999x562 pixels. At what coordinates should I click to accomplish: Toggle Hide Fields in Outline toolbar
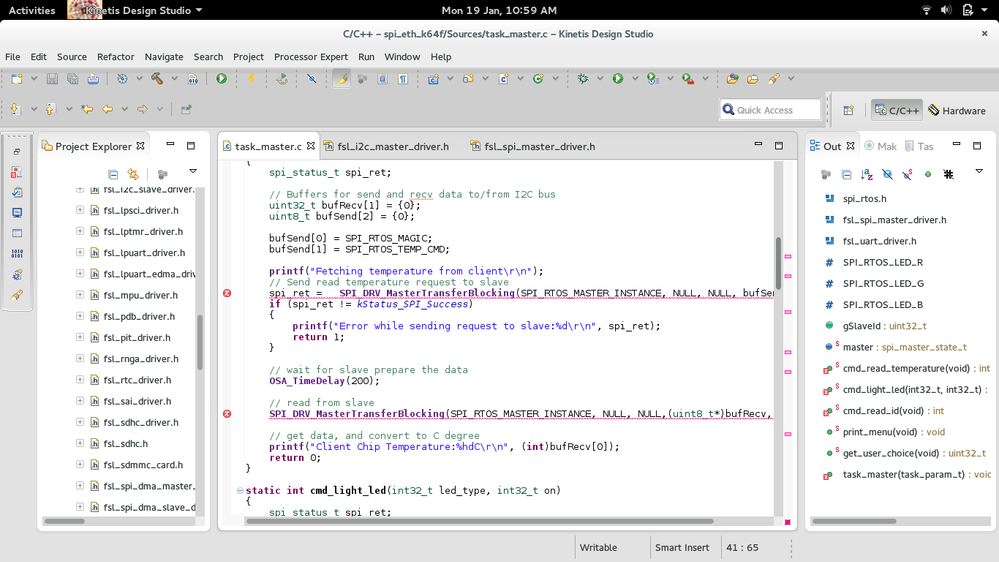point(887,174)
